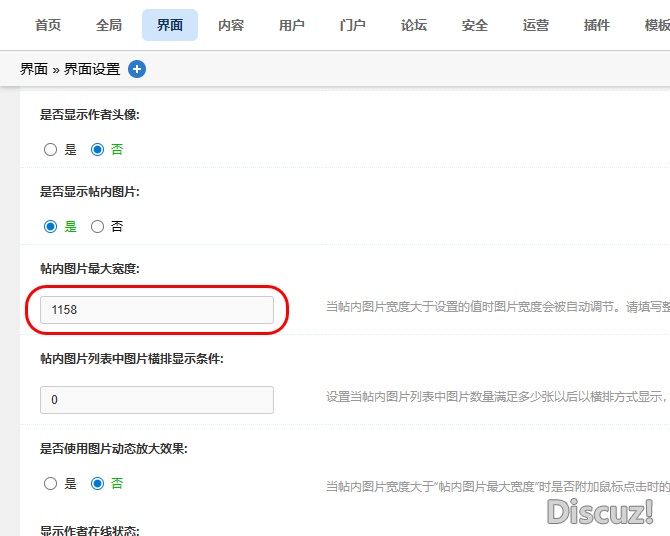
Task: Focus the 帖内图片列表中图片横排显示条件 input field
Action: coord(157,400)
